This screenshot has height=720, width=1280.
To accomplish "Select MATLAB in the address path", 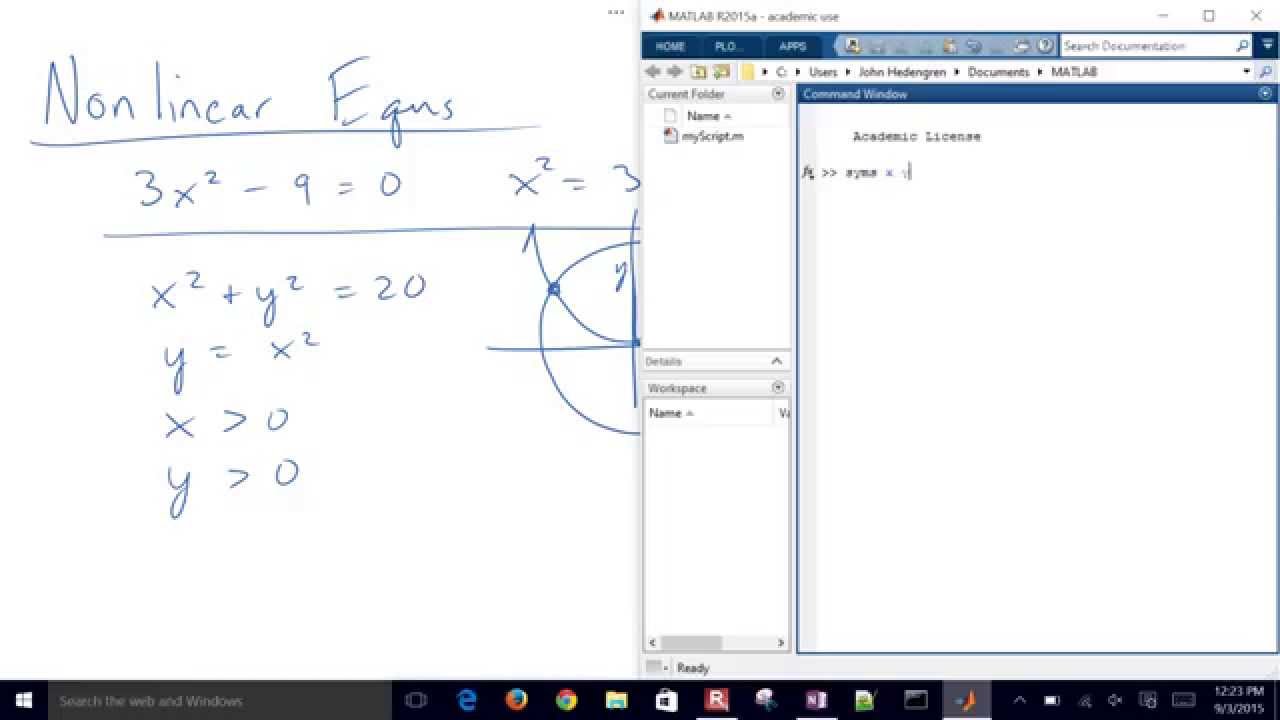I will click(x=1074, y=72).
